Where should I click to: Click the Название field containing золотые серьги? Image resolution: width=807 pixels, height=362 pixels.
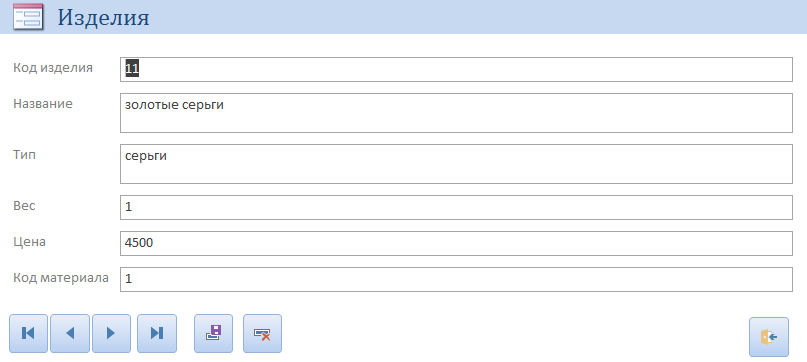[x=456, y=113]
